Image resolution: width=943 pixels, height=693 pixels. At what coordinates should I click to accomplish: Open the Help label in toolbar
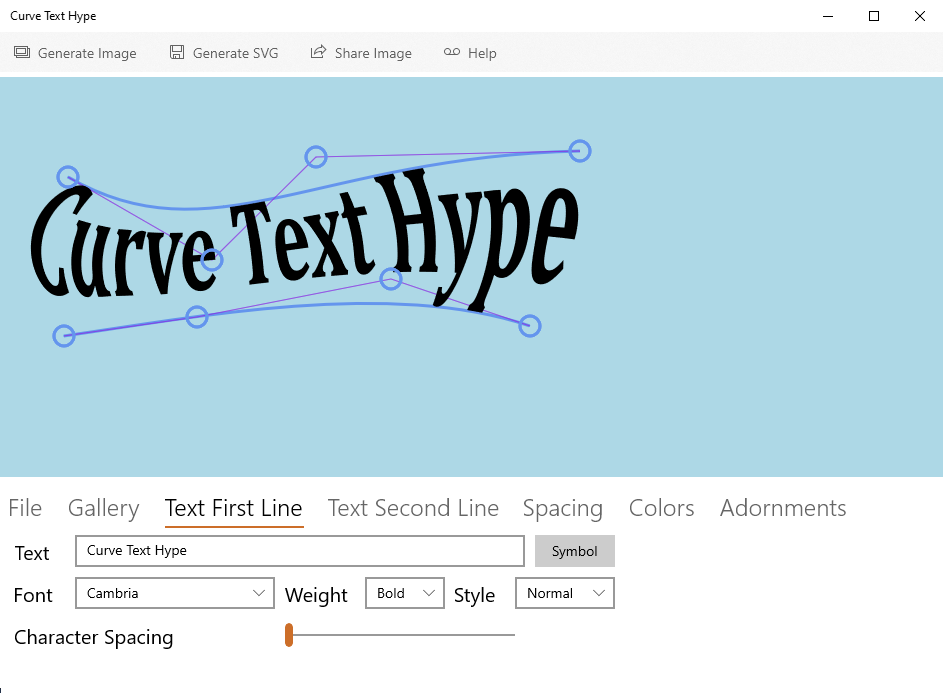click(482, 54)
